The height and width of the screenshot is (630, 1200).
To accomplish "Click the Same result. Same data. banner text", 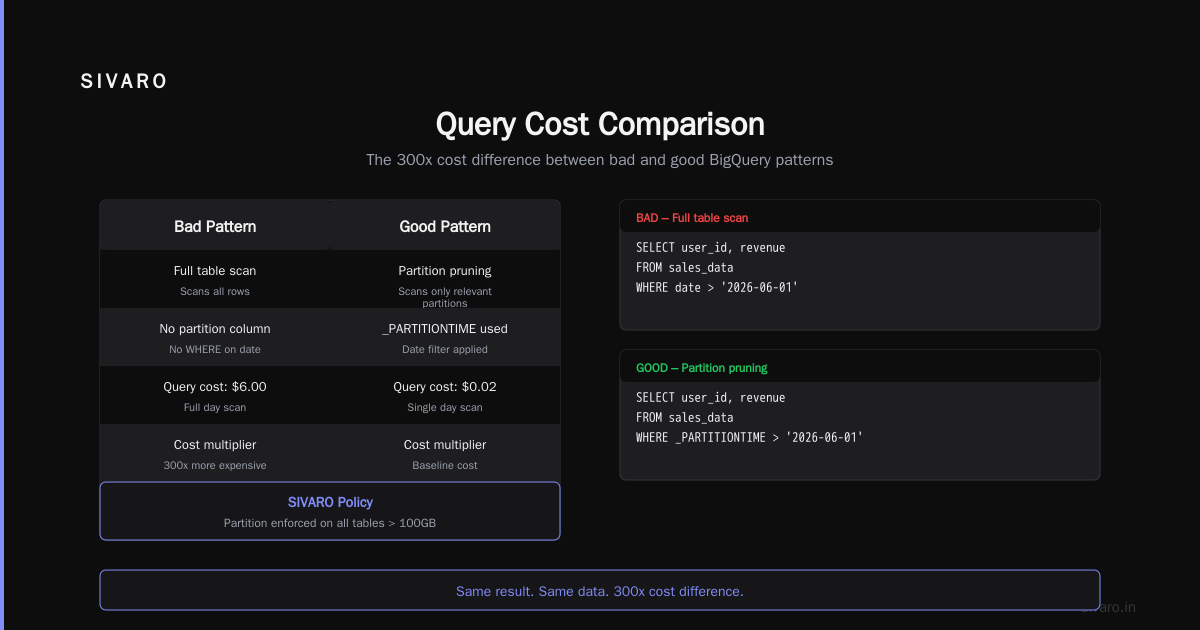I will [x=600, y=591].
